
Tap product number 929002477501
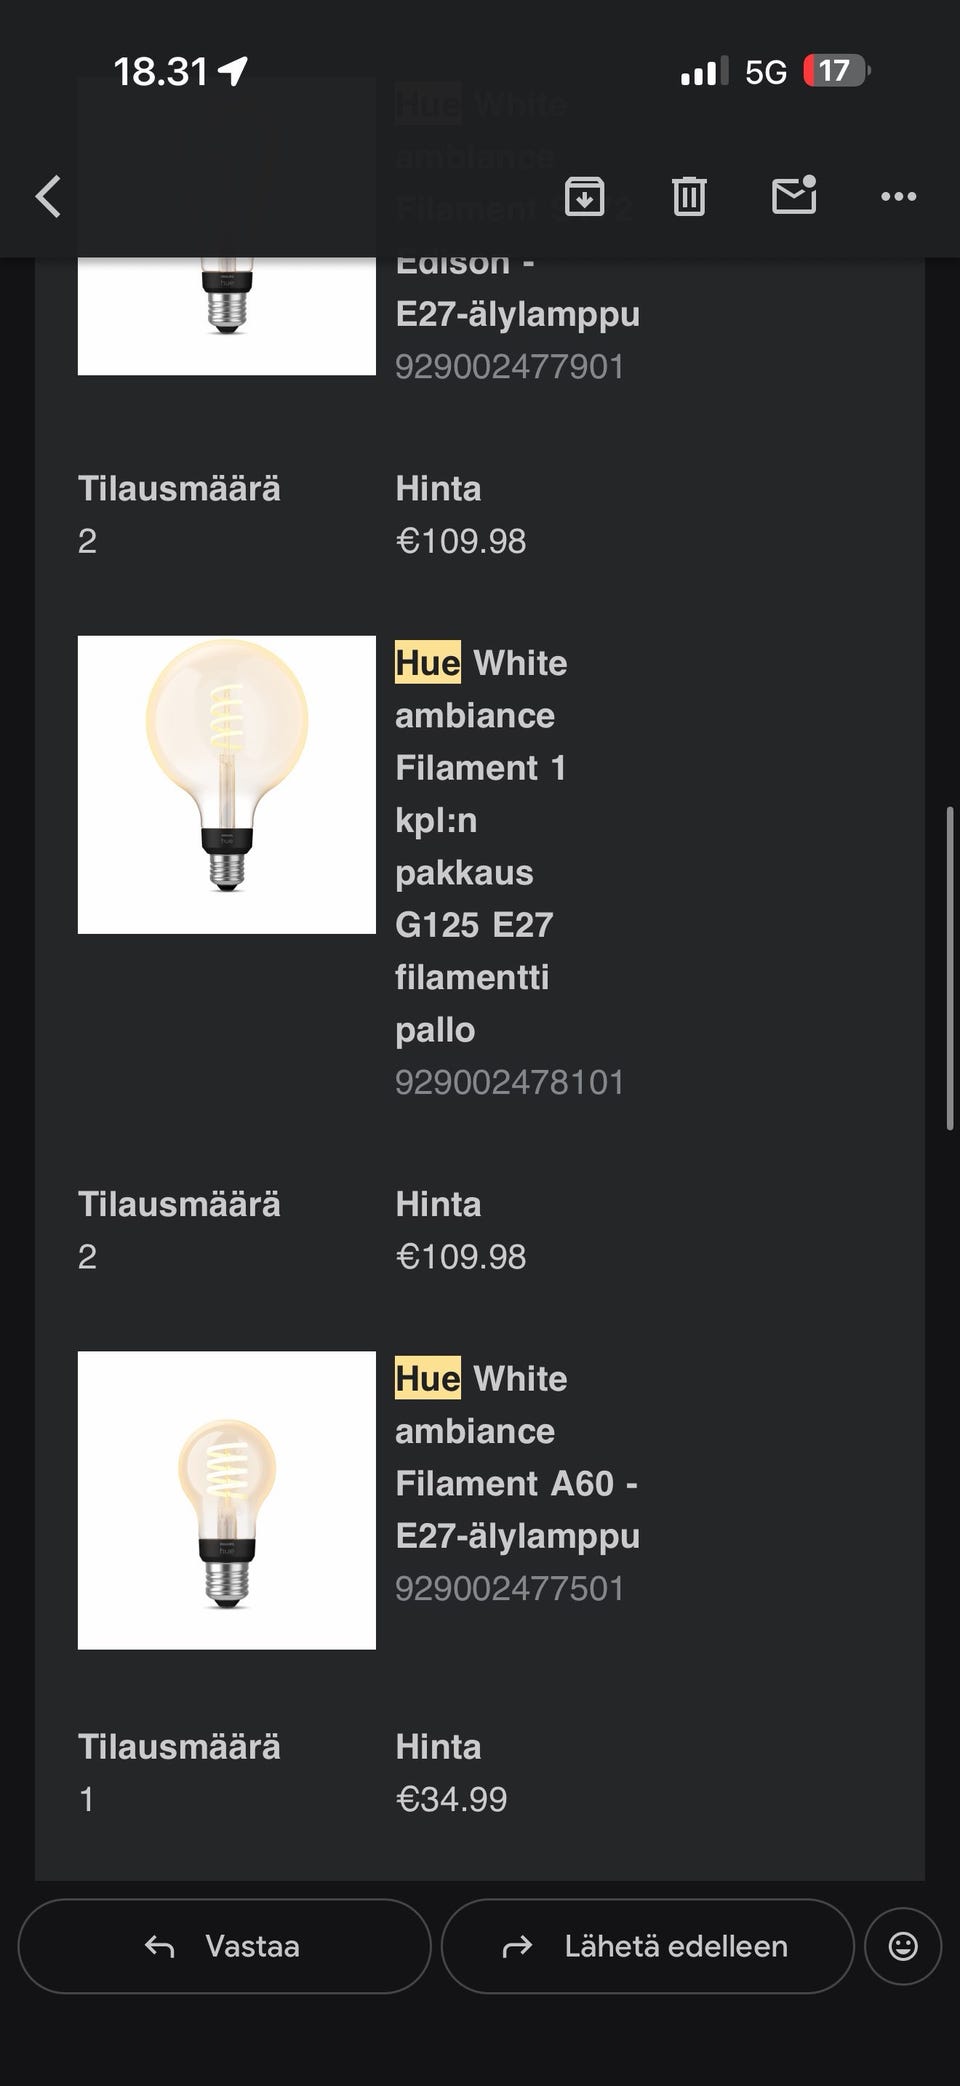[509, 1588]
